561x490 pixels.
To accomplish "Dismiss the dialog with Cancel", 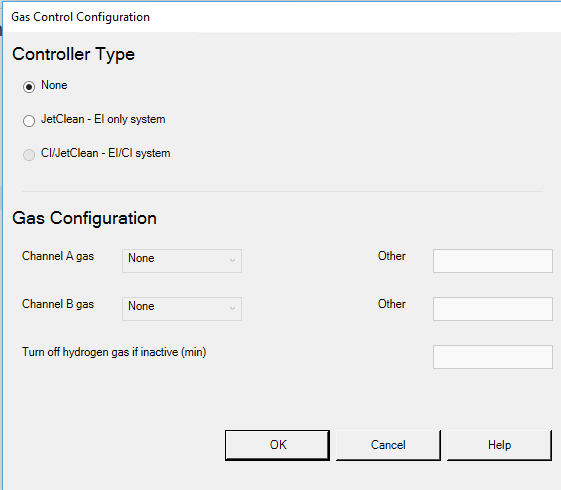I will (x=388, y=445).
